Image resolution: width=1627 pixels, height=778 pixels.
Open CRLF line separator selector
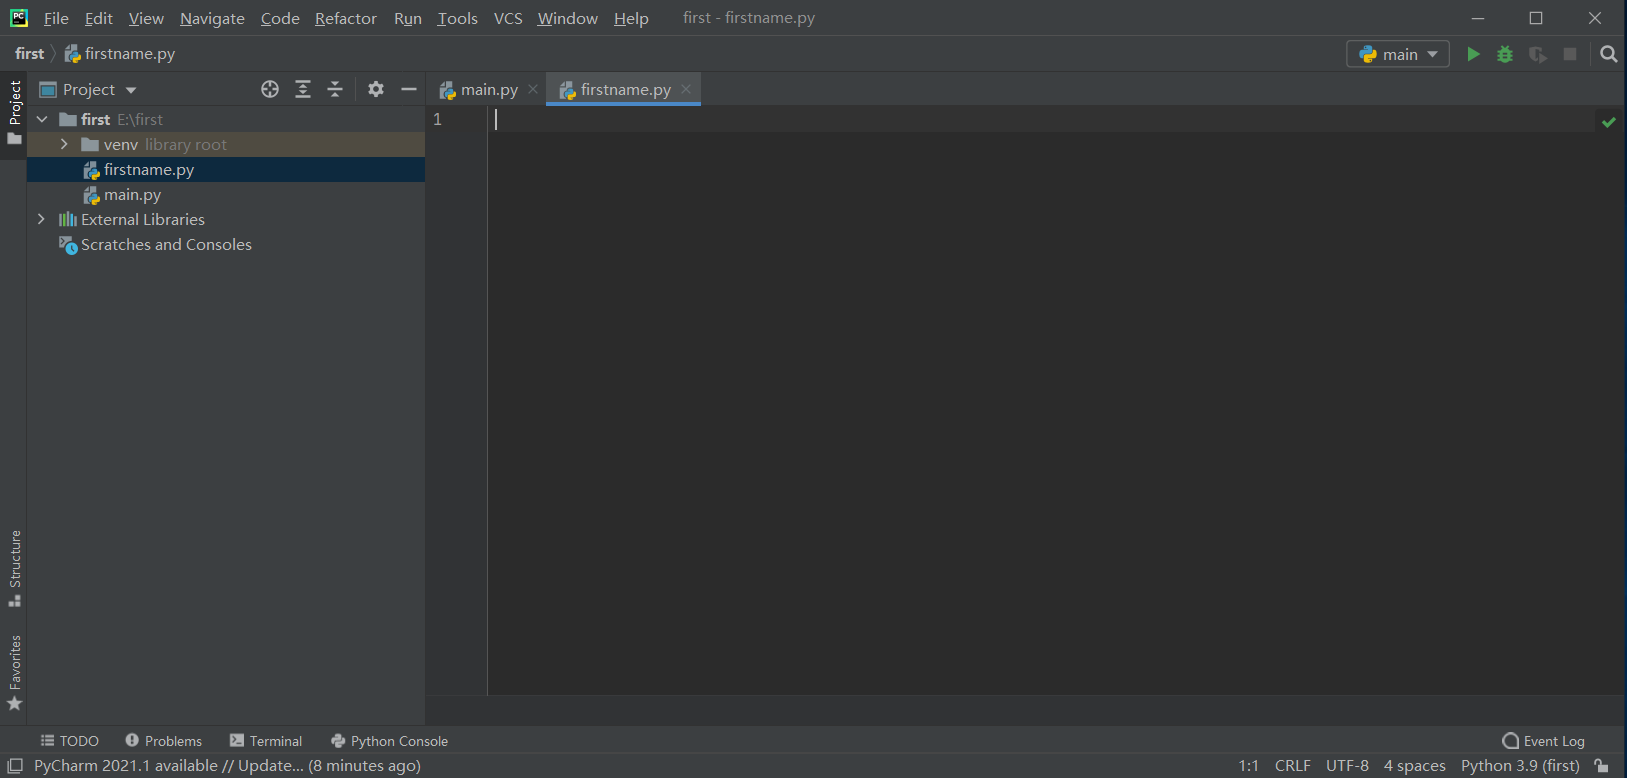pos(1292,766)
